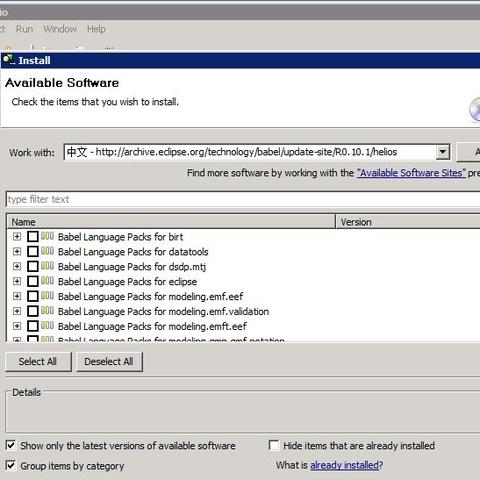Click the category icon for Babel Language Packs for dsdp.mtj

pos(47,266)
